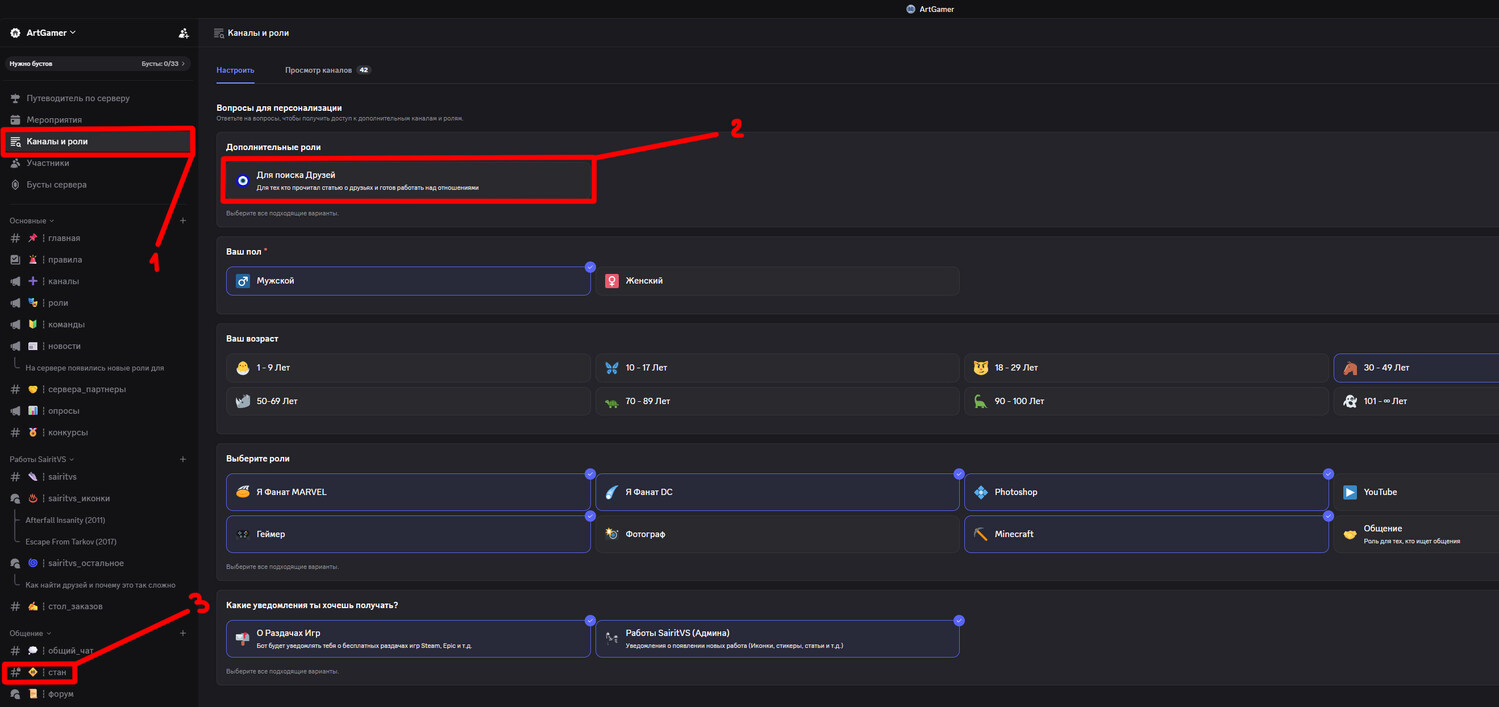Image resolution: width=1499 pixels, height=707 pixels.
Task: Open the форум channel
Action: (98, 694)
